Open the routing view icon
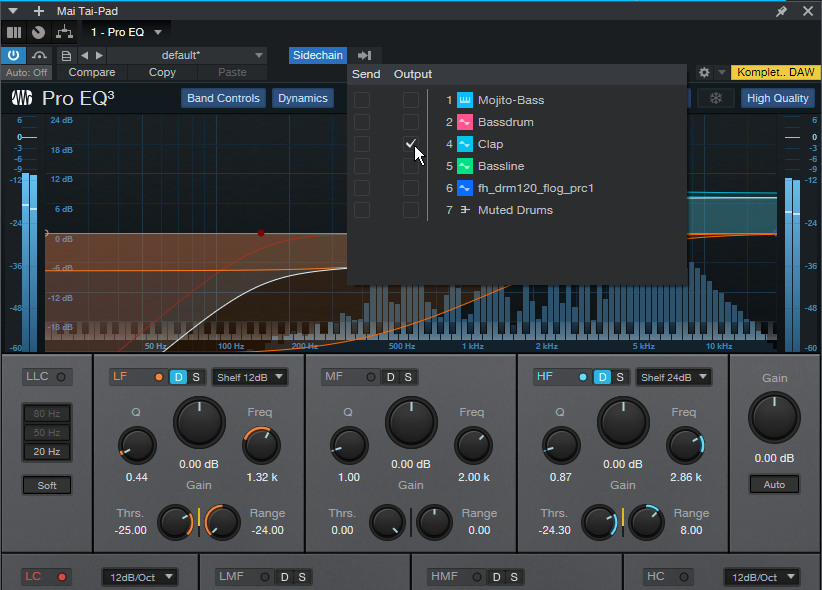 [x=62, y=32]
